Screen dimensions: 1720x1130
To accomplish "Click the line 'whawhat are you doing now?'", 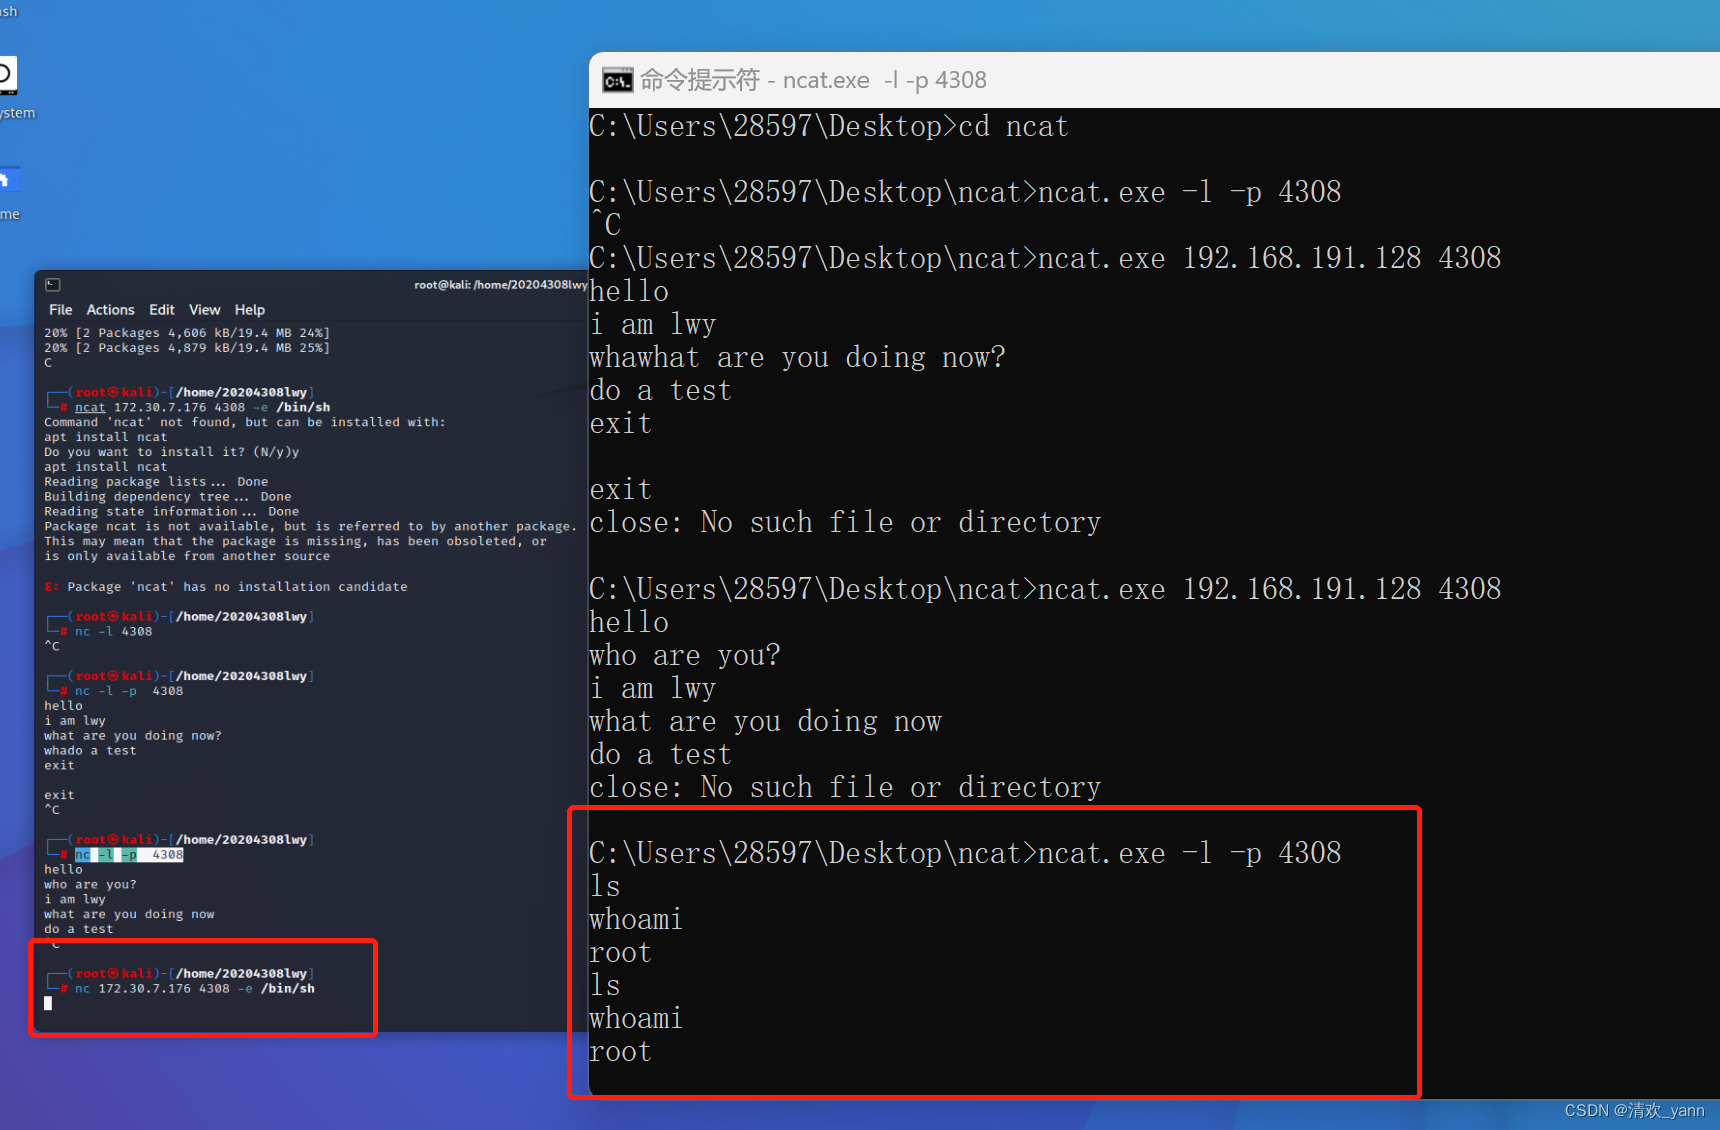I will coord(797,358).
